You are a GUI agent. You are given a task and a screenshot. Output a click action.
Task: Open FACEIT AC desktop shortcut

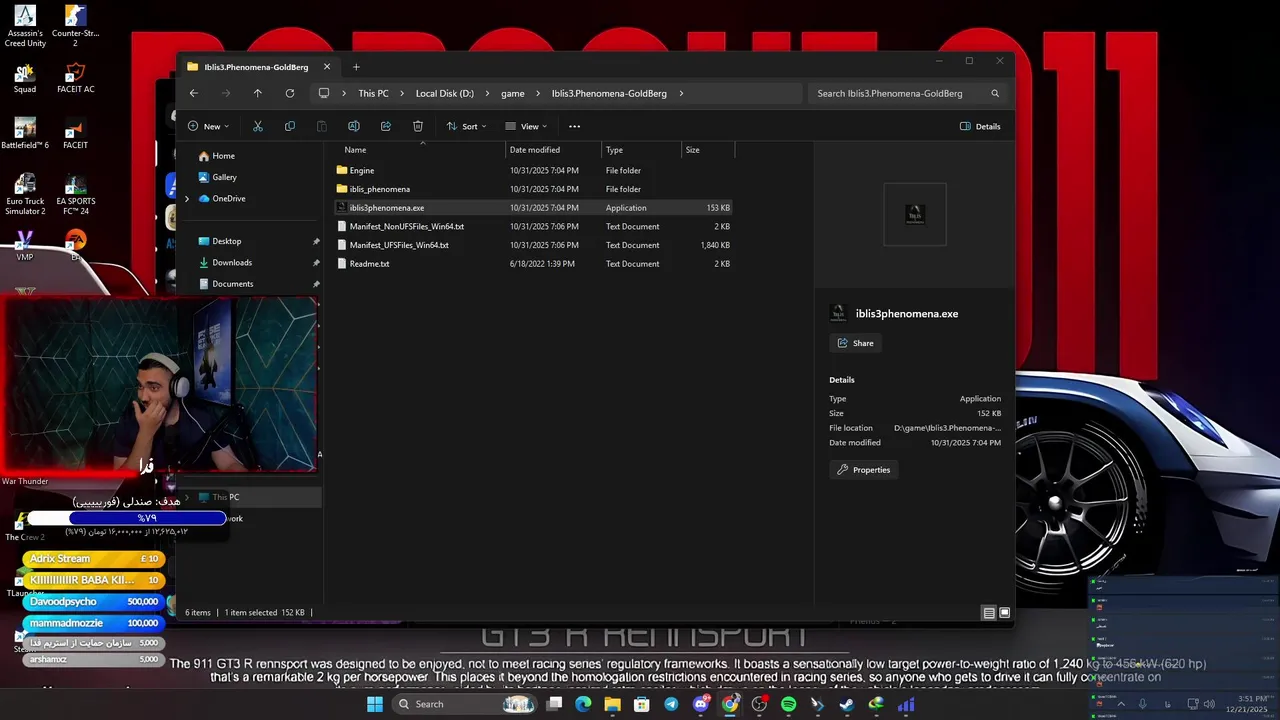tap(75, 78)
